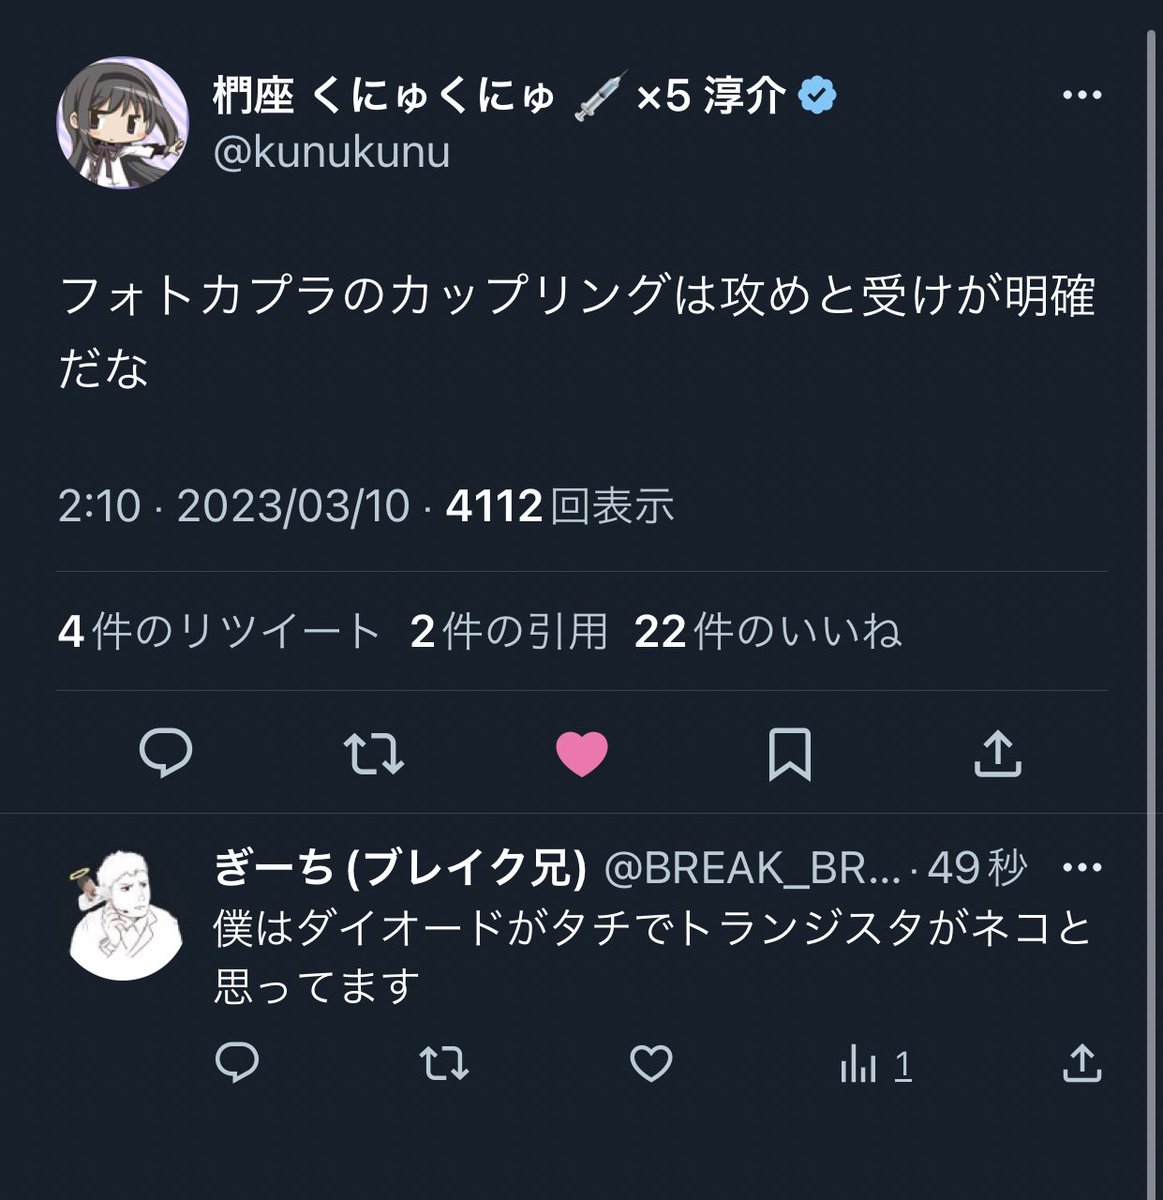Screen dimensions: 1163x1200
Task: Open ぎーち's profile avatar
Action: [124, 915]
